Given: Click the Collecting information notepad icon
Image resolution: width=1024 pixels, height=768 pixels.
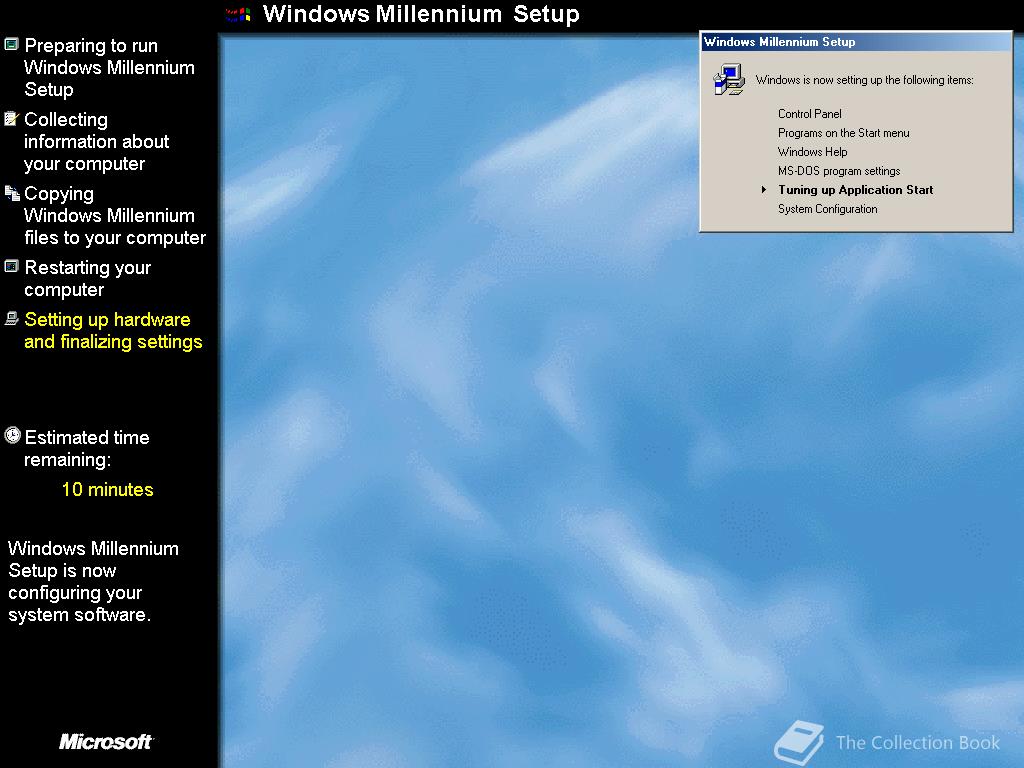Looking at the screenshot, I should [x=11, y=118].
